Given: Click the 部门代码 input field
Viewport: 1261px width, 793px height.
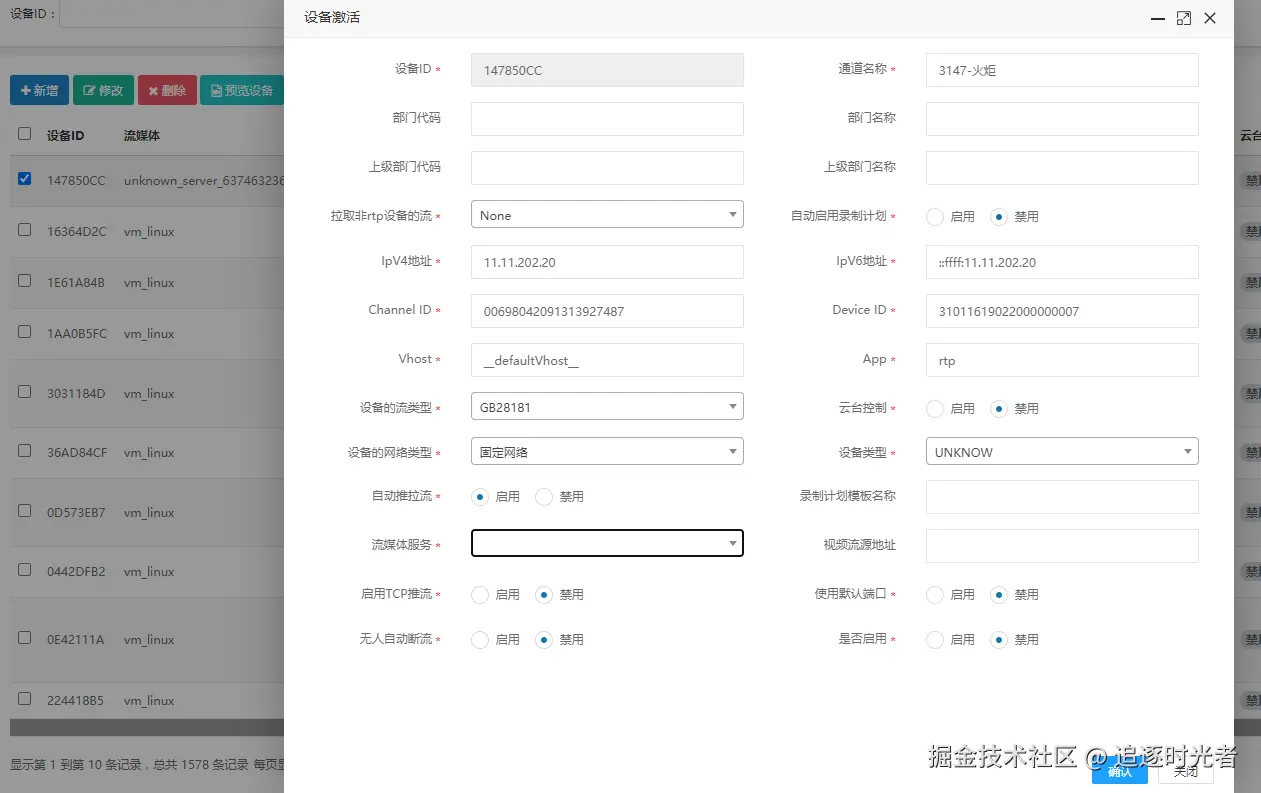Looking at the screenshot, I should [x=607, y=118].
